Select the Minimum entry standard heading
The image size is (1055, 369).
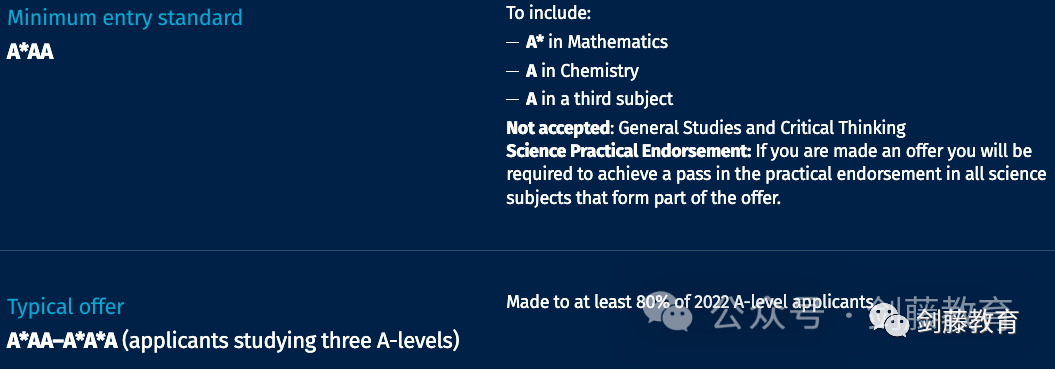(x=124, y=18)
